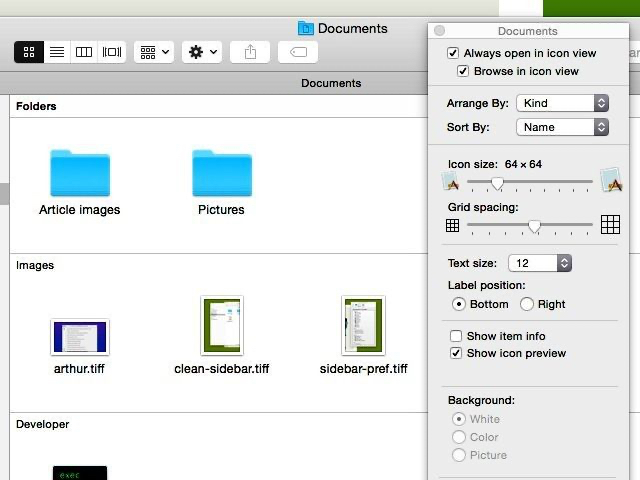Image resolution: width=640 pixels, height=480 pixels.
Task: Uncheck Browse in icon view
Action: (463, 71)
